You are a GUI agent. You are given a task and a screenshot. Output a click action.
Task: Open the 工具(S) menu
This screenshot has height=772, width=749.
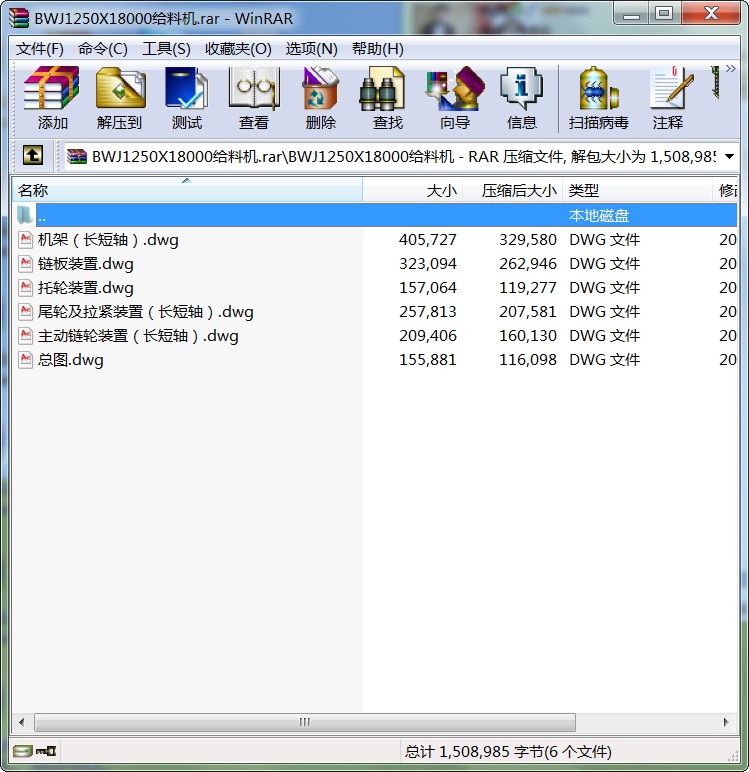tap(166, 49)
